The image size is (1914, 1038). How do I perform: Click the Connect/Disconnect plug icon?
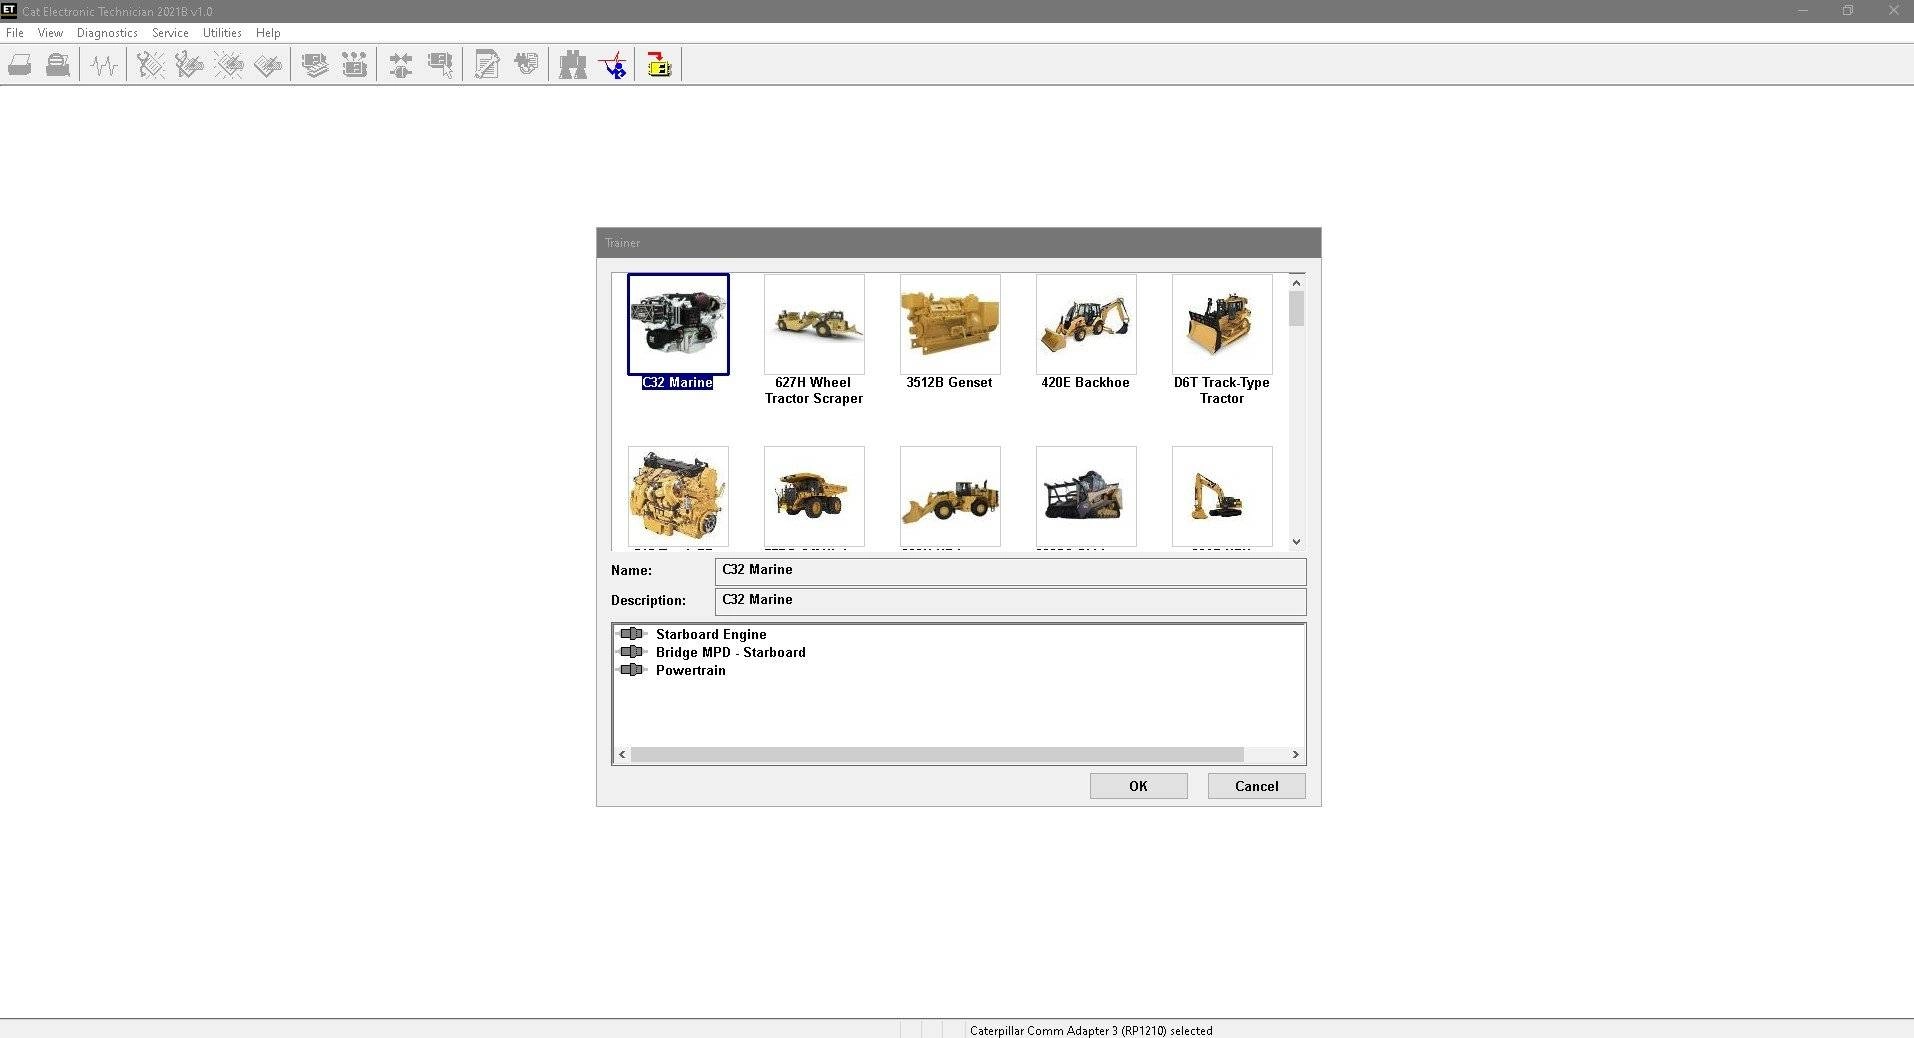[401, 66]
